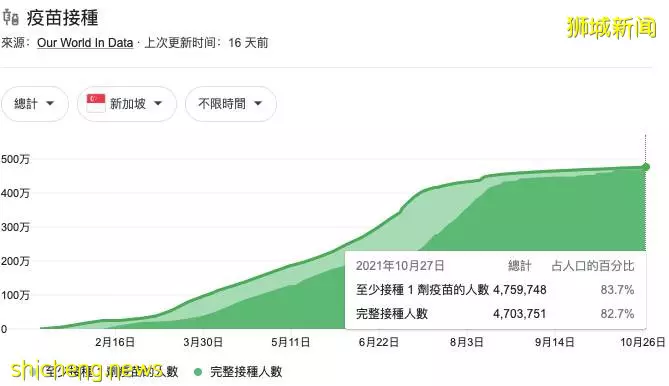
Task: Click the 完整接種人數 row in tooltip
Action: [495, 314]
